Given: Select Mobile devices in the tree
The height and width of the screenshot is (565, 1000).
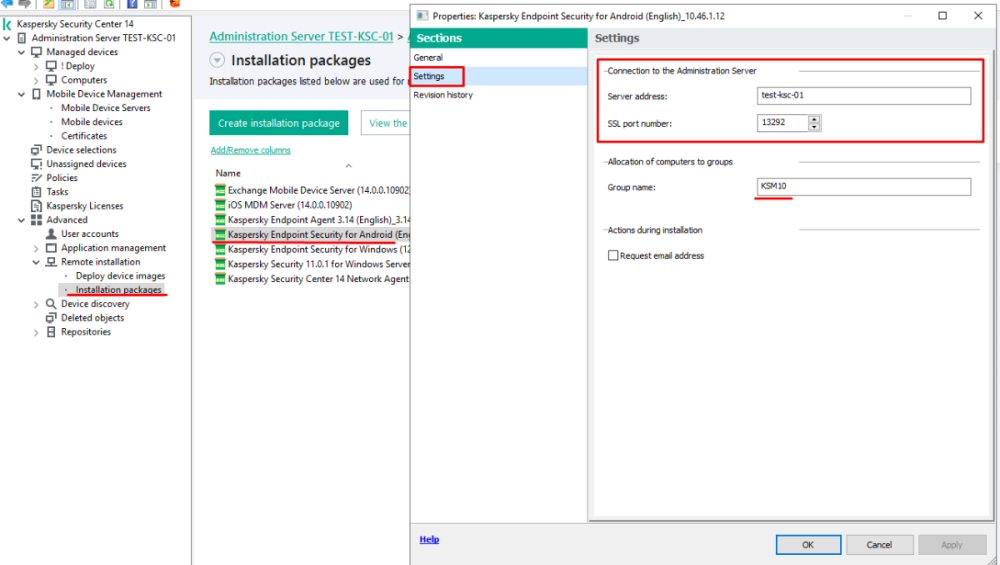Looking at the screenshot, I should [x=92, y=122].
